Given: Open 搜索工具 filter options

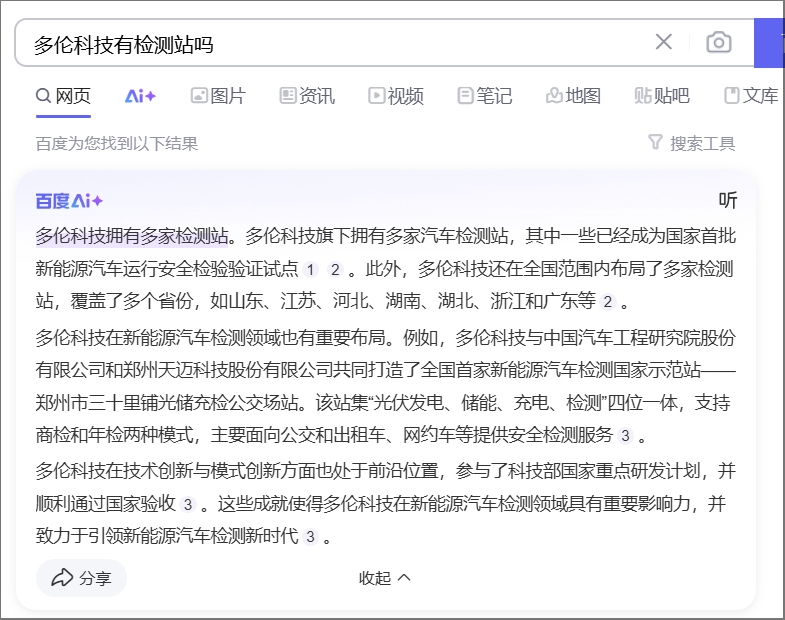Looking at the screenshot, I should pos(691,143).
